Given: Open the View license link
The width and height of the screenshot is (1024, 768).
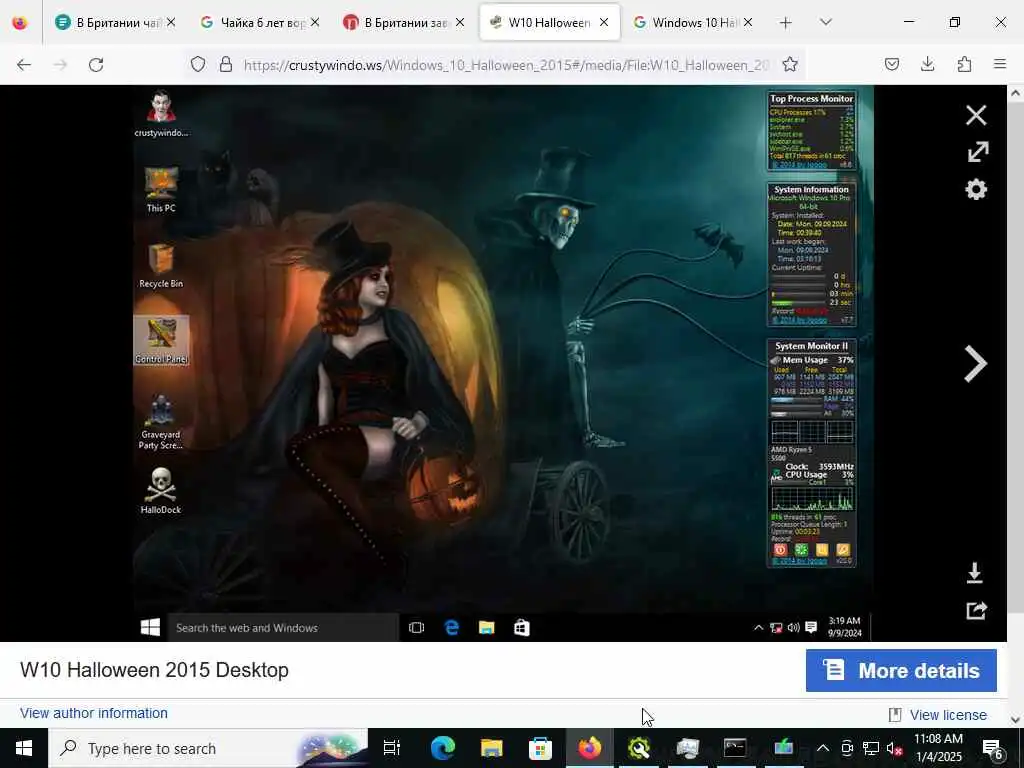Looking at the screenshot, I should [x=948, y=715].
